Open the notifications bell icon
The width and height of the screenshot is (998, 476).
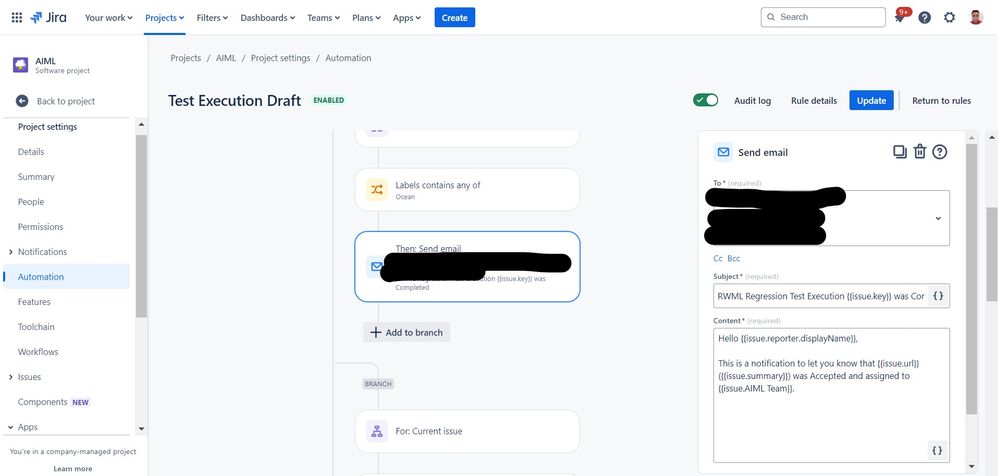click(x=899, y=17)
